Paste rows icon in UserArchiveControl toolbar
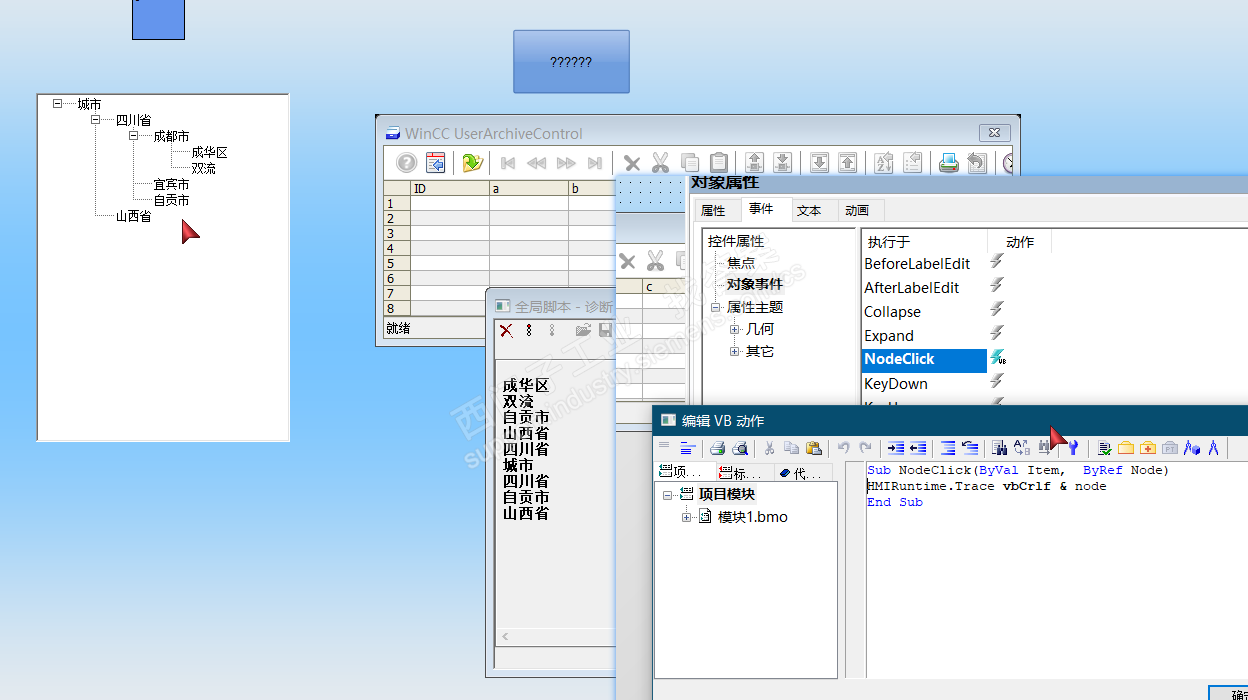This screenshot has width=1248, height=700. click(x=719, y=163)
